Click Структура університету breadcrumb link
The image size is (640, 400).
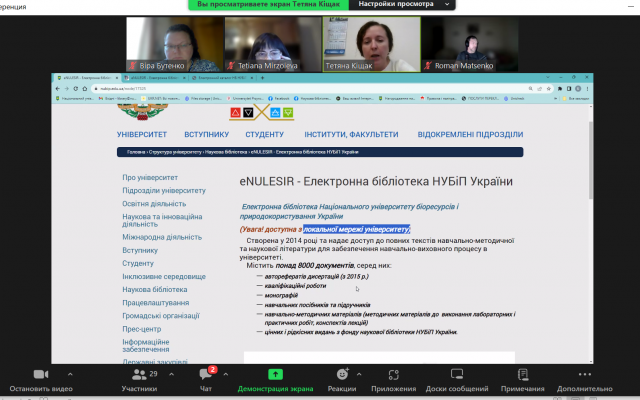175,152
